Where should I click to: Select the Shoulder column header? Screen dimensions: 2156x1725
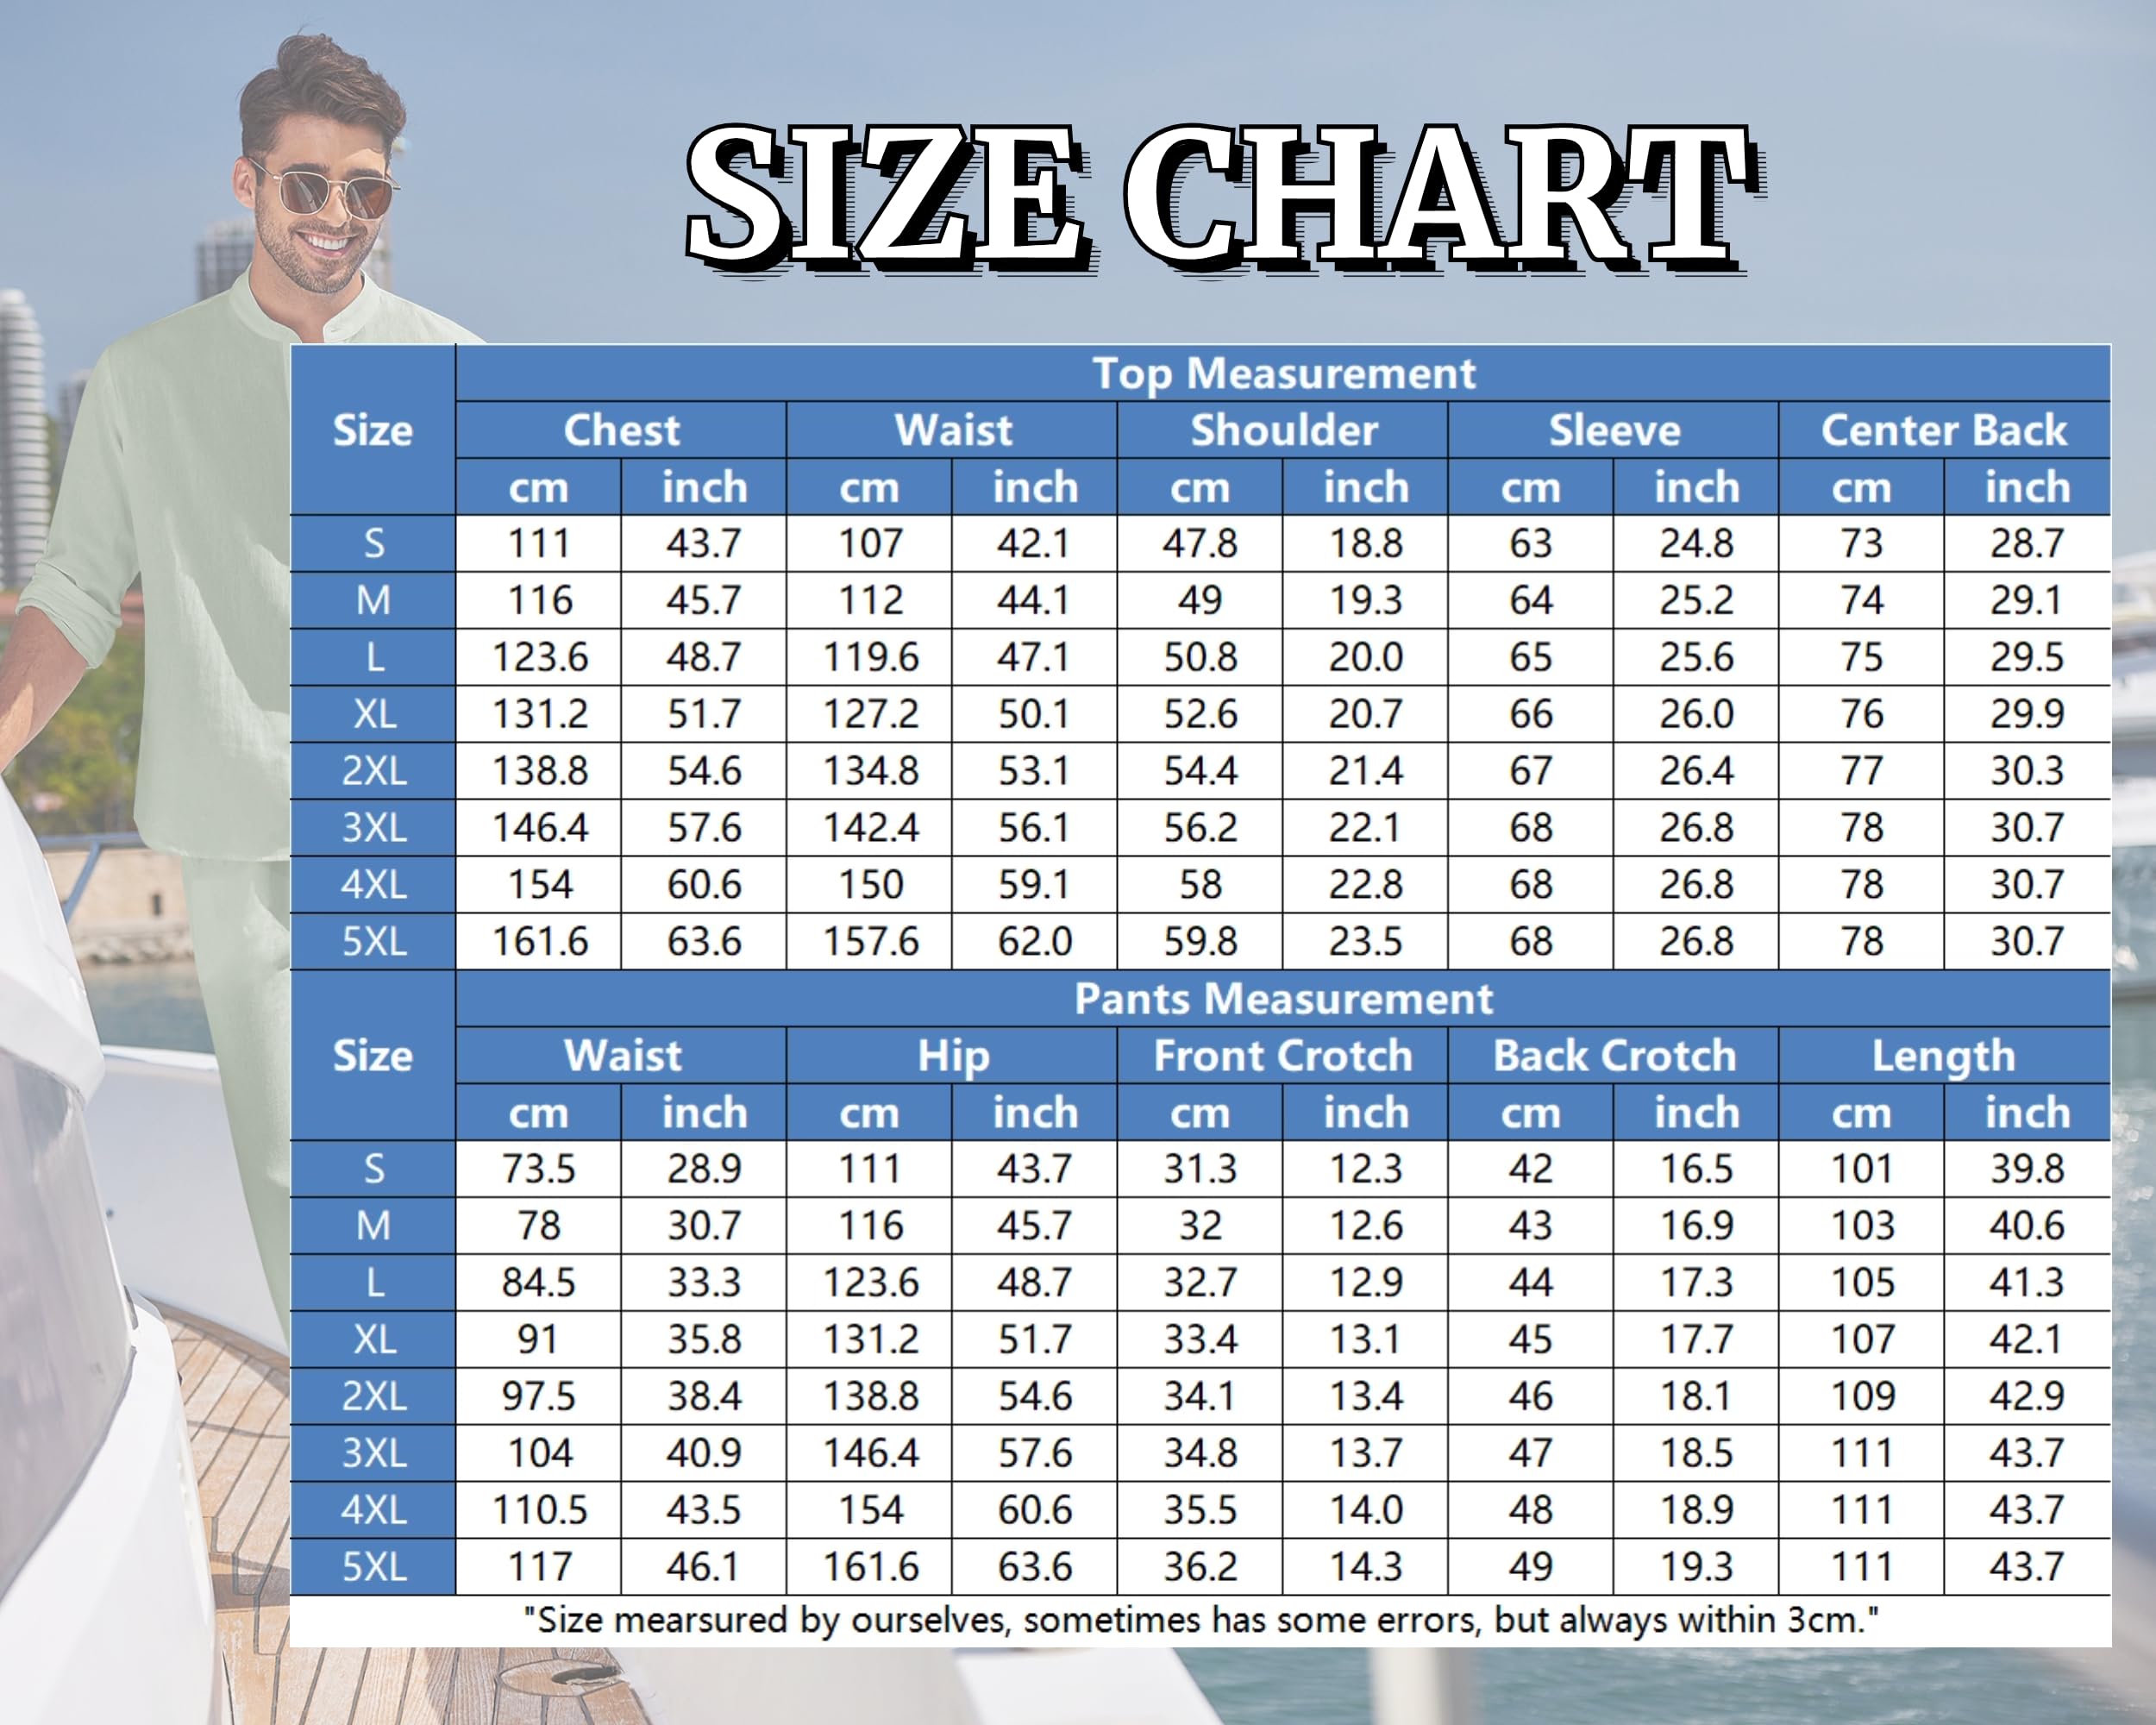click(1283, 430)
